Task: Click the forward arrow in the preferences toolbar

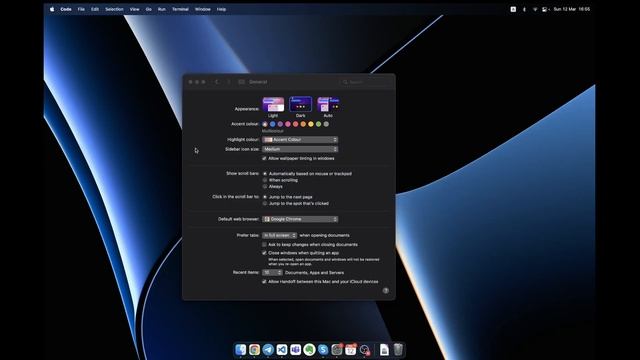Action: (229, 82)
